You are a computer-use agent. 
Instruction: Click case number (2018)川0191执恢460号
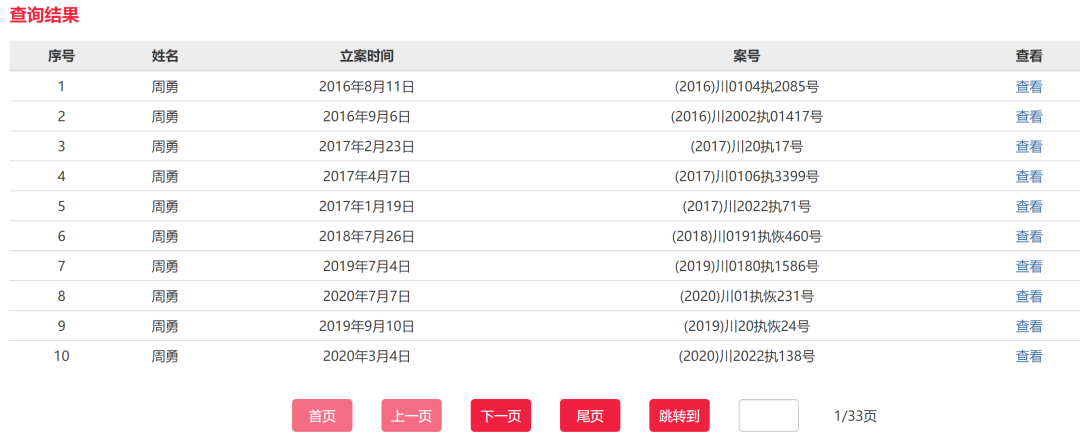[747, 236]
